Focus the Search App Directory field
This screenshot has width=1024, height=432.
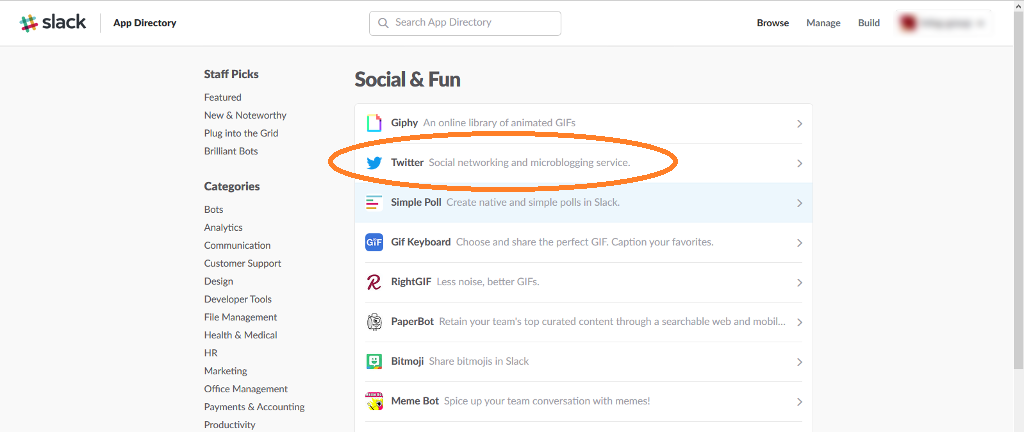[x=465, y=23]
